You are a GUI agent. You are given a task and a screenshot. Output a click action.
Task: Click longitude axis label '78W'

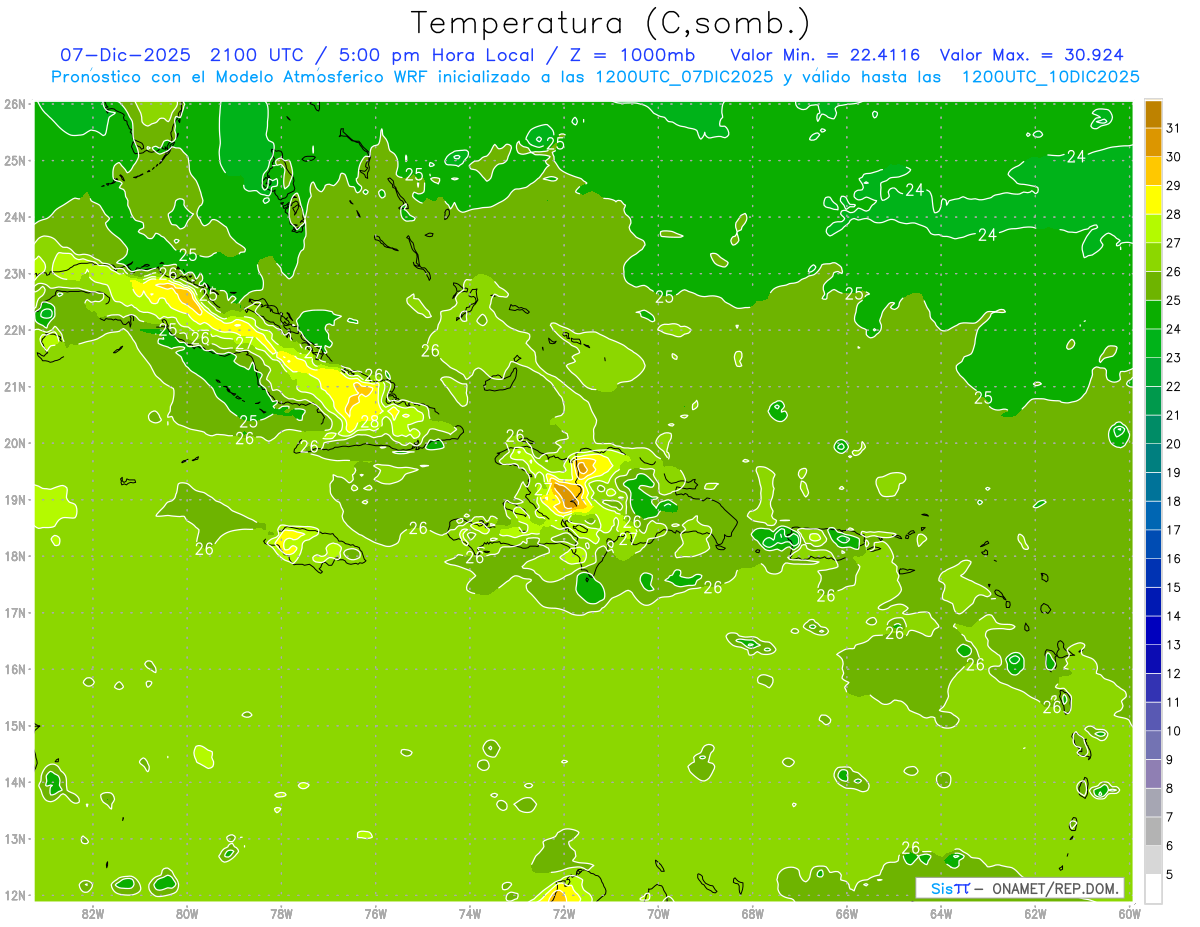coord(281,913)
